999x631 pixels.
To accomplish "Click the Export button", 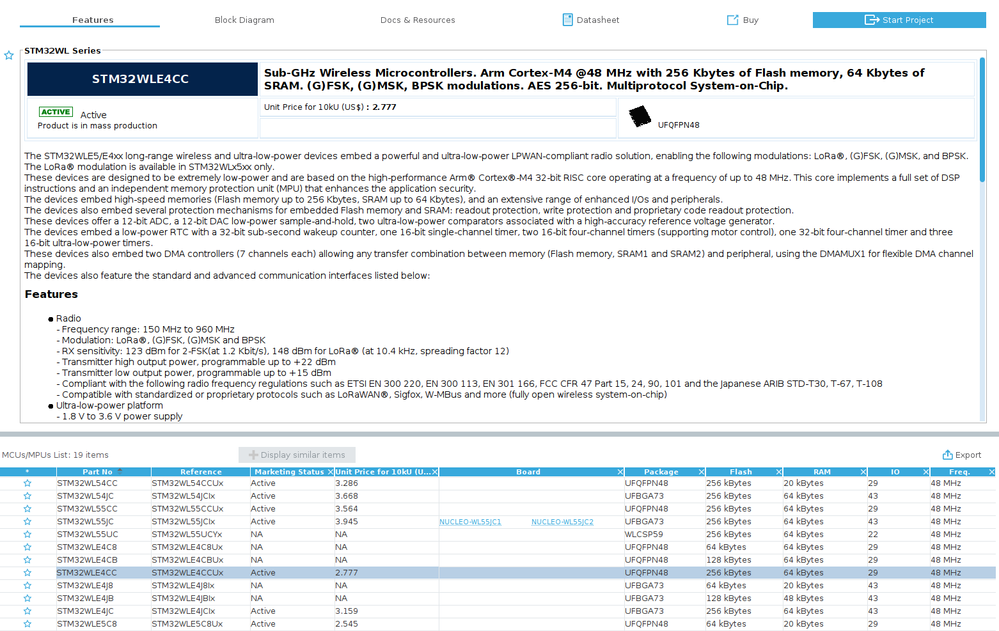I will [962, 454].
